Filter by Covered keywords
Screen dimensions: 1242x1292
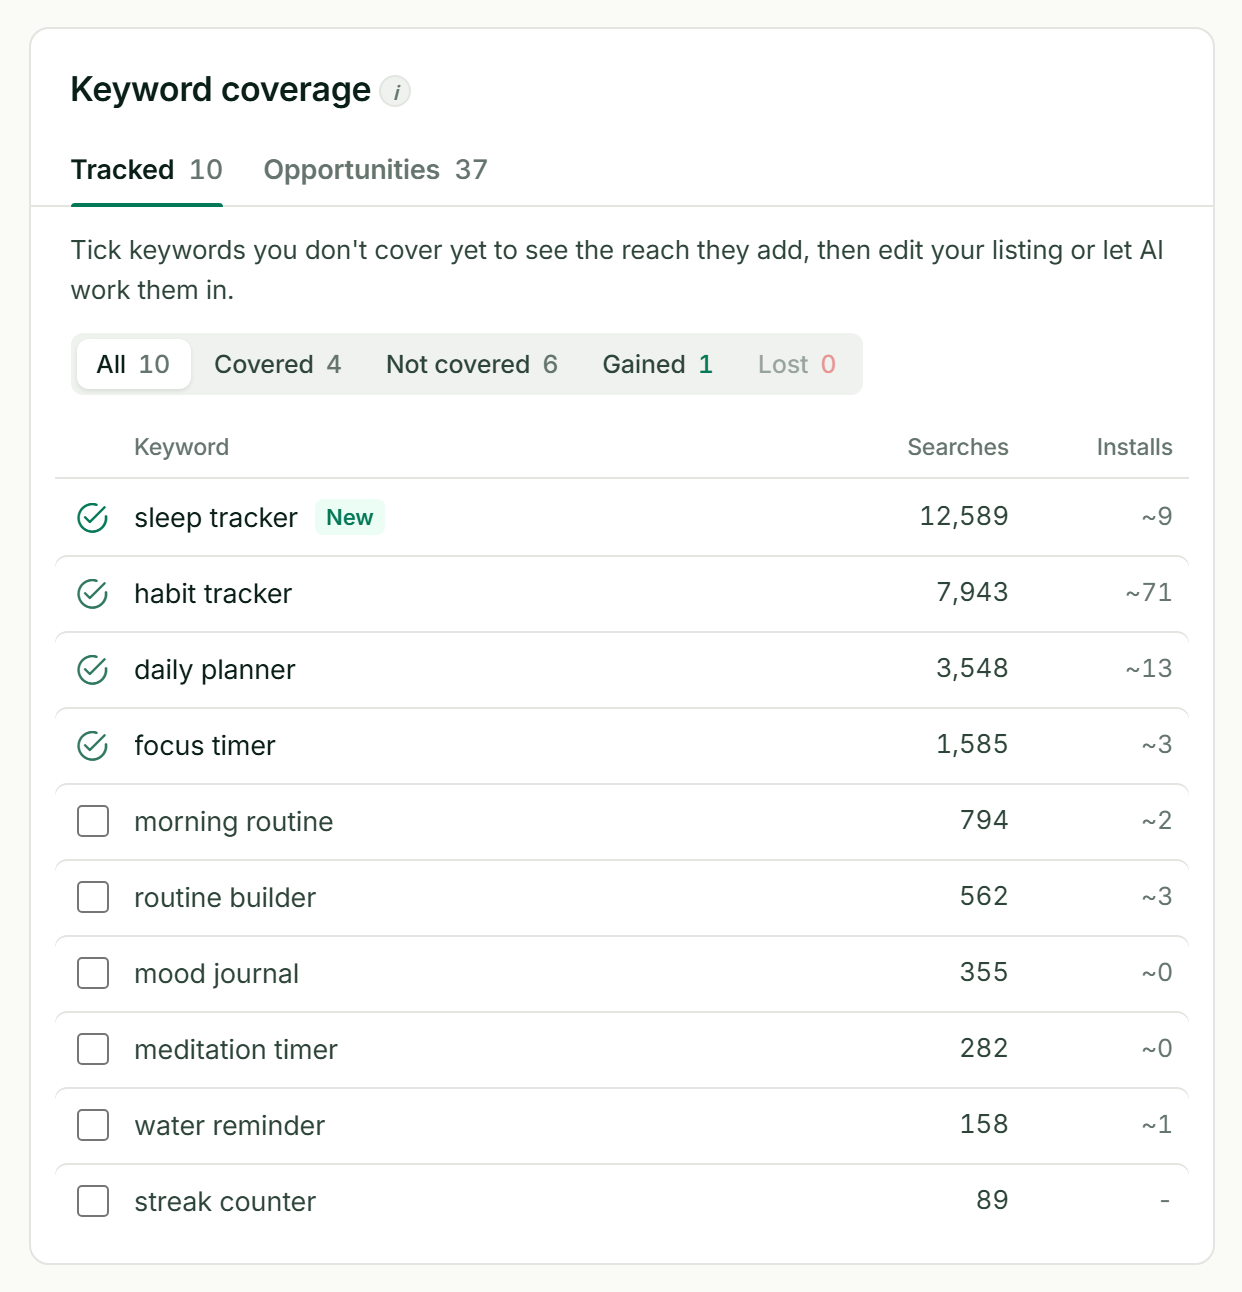(278, 364)
